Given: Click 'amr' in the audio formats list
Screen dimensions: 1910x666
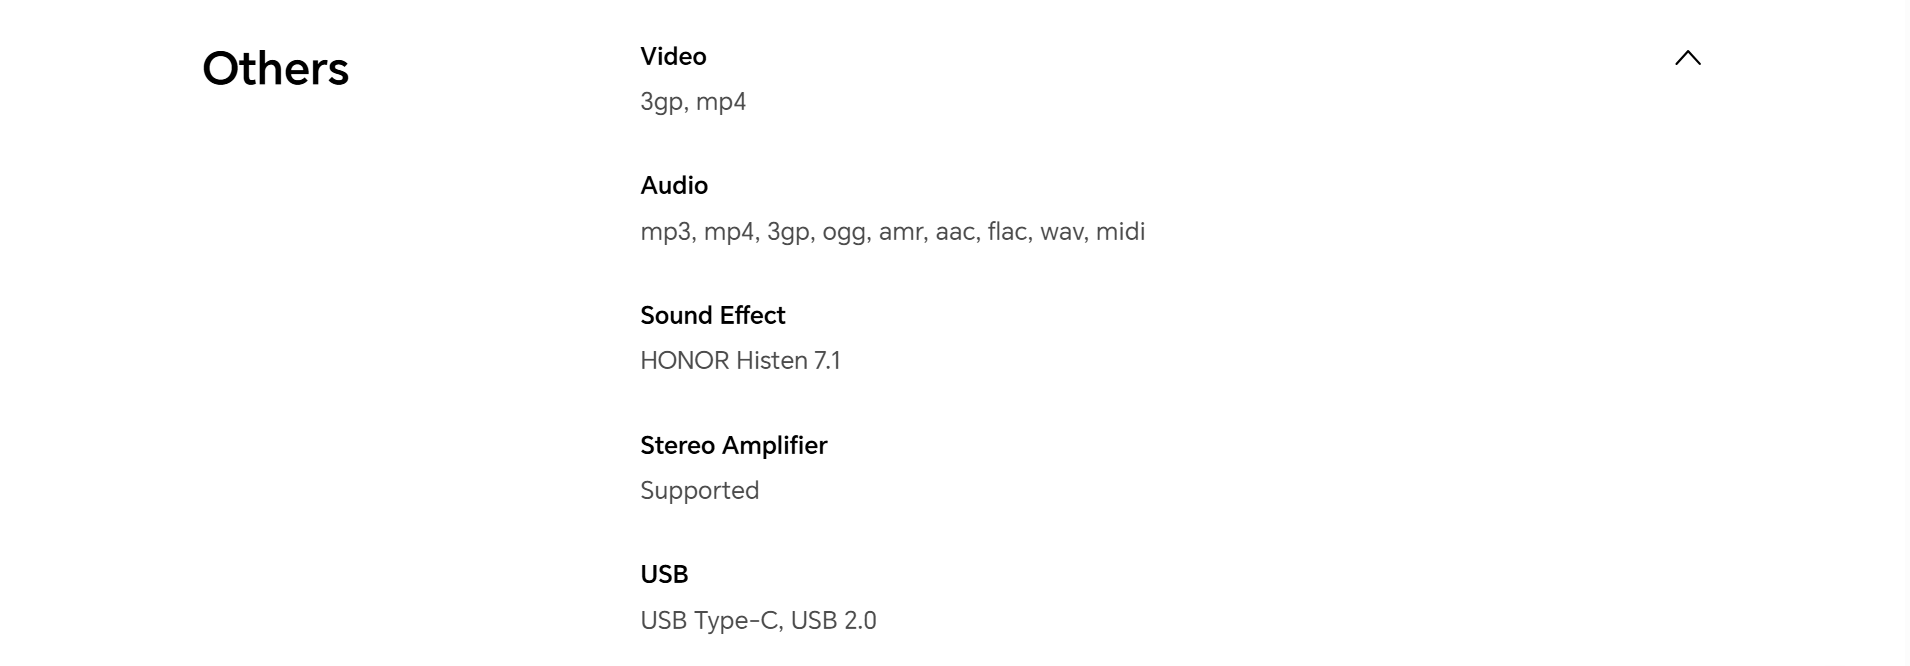Looking at the screenshot, I should pyautogui.click(x=900, y=232).
